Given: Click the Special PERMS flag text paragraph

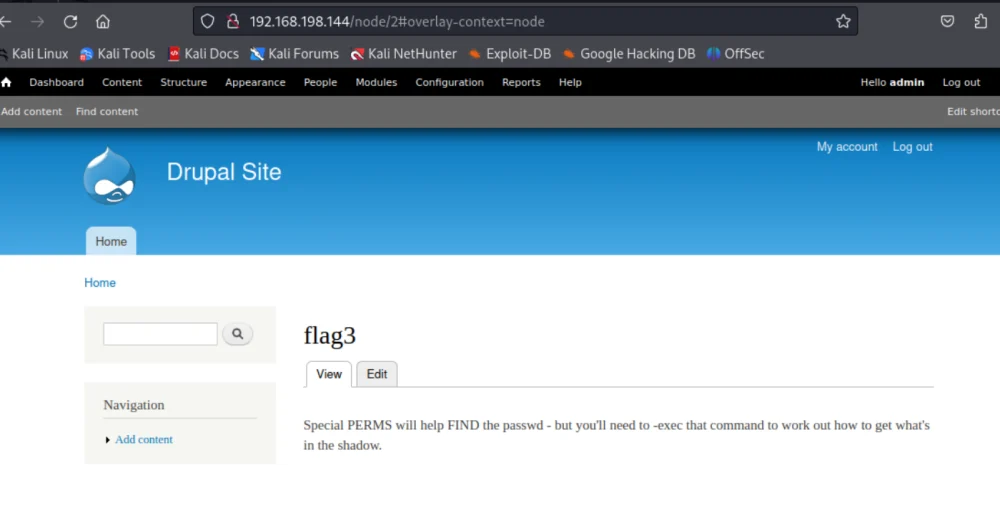Looking at the screenshot, I should point(617,435).
